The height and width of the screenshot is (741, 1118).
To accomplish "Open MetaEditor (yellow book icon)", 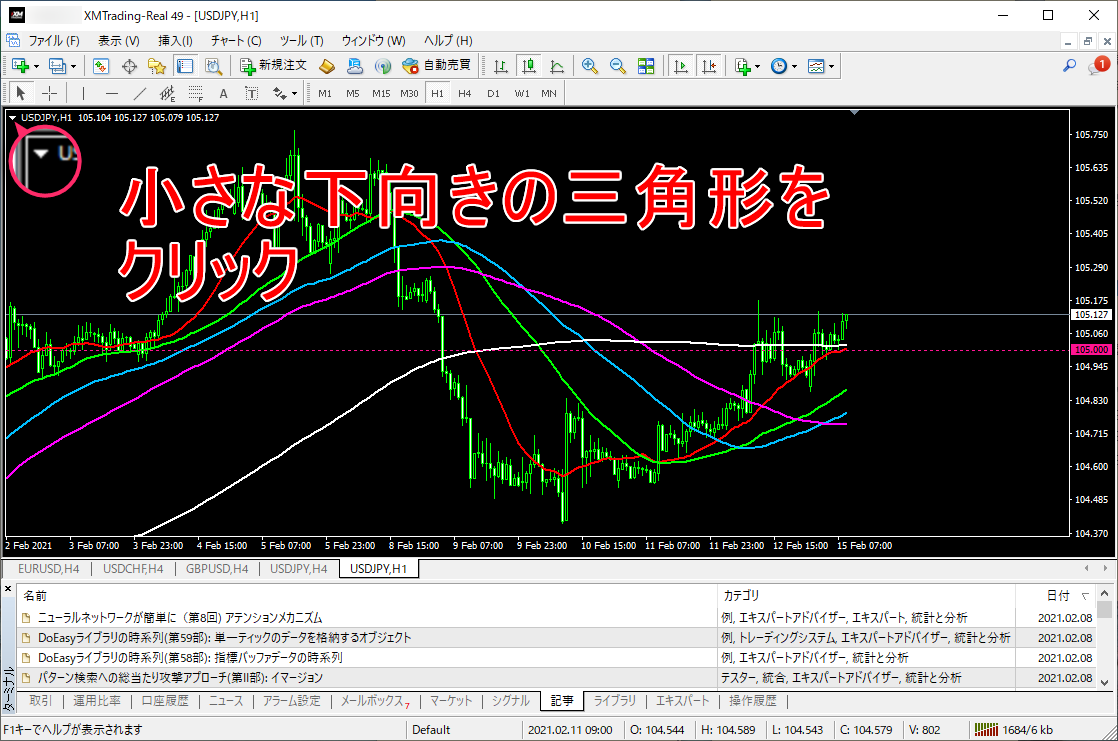I will [327, 66].
